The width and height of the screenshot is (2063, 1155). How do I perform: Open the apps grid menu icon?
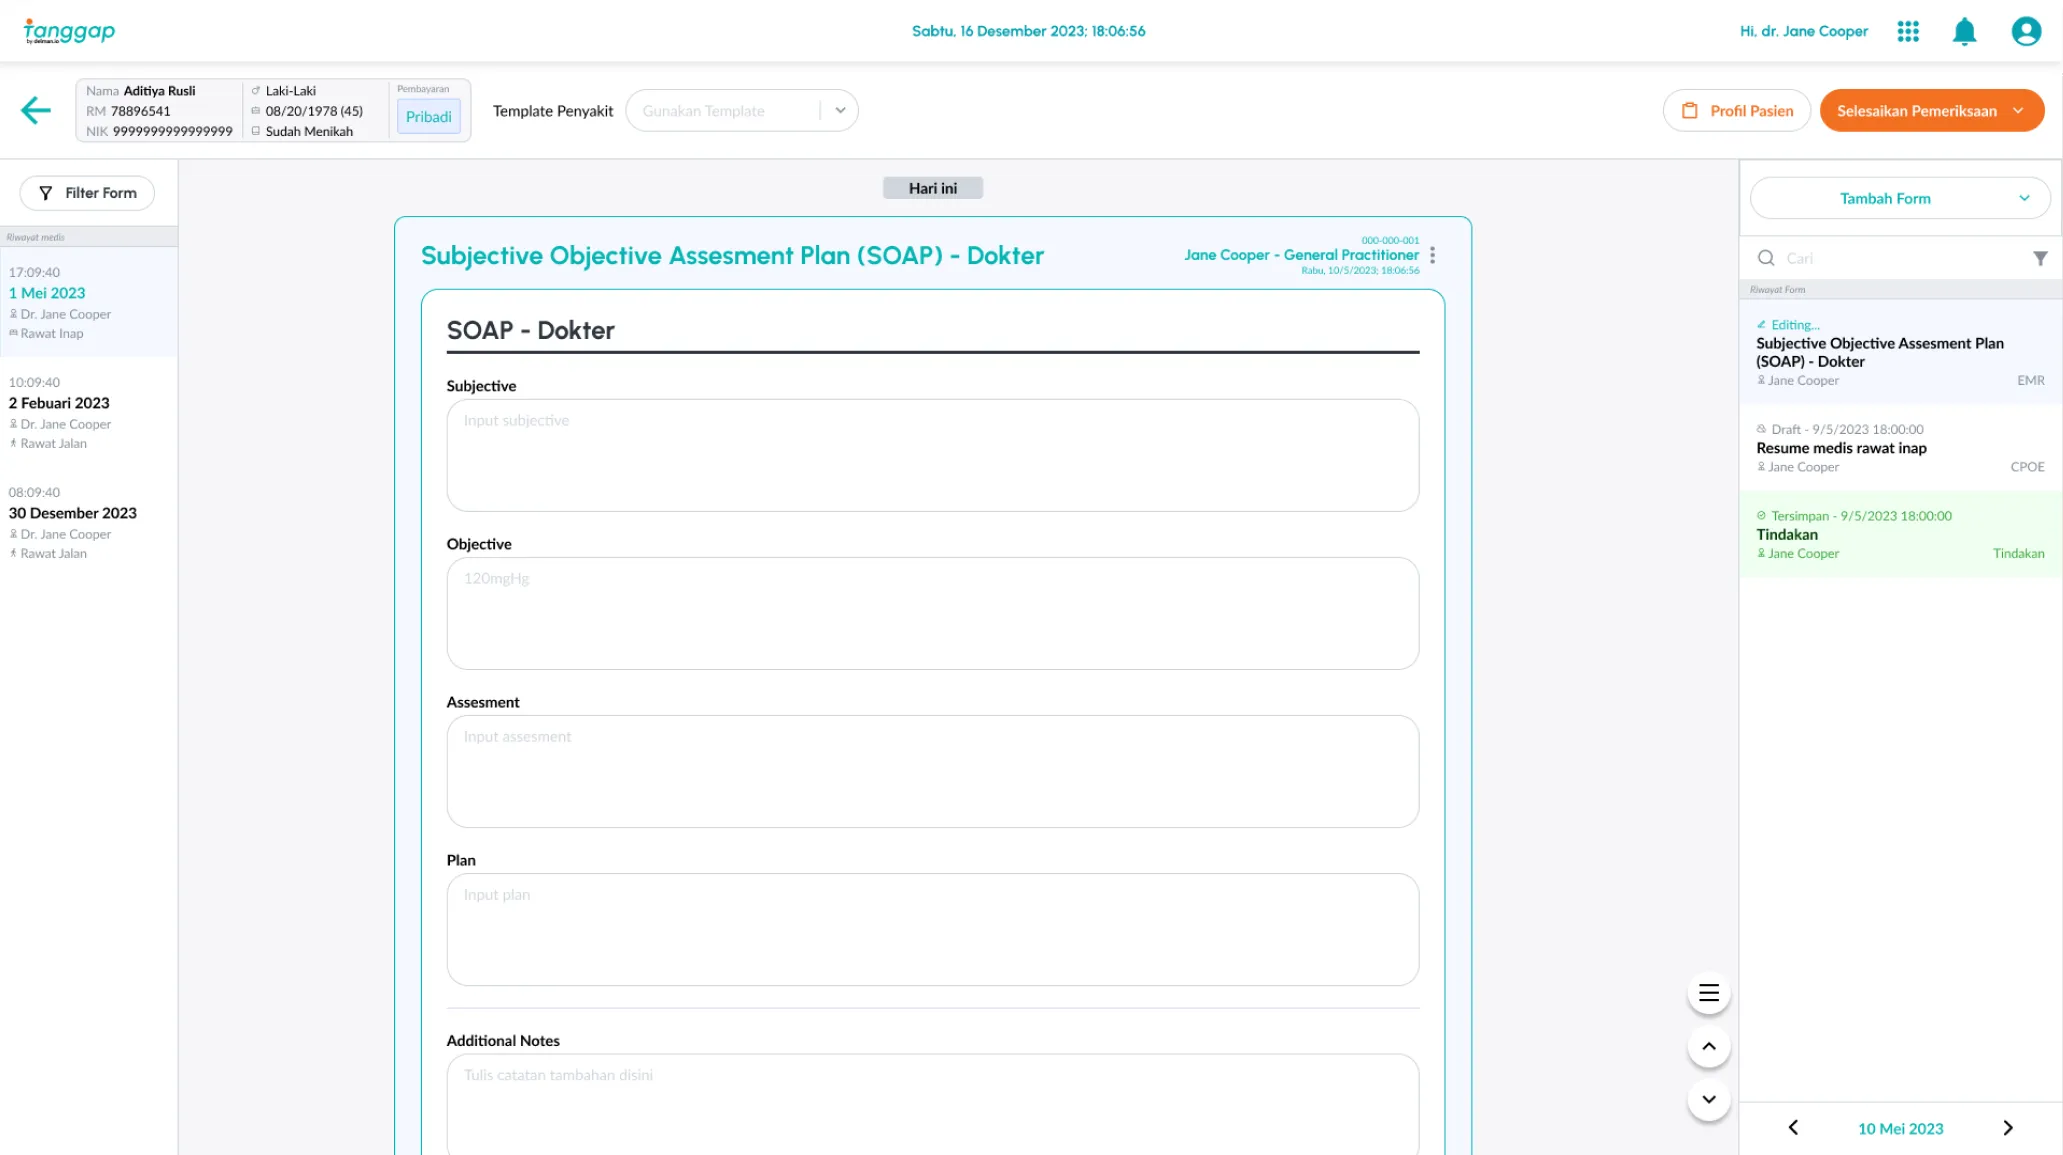tap(1907, 31)
